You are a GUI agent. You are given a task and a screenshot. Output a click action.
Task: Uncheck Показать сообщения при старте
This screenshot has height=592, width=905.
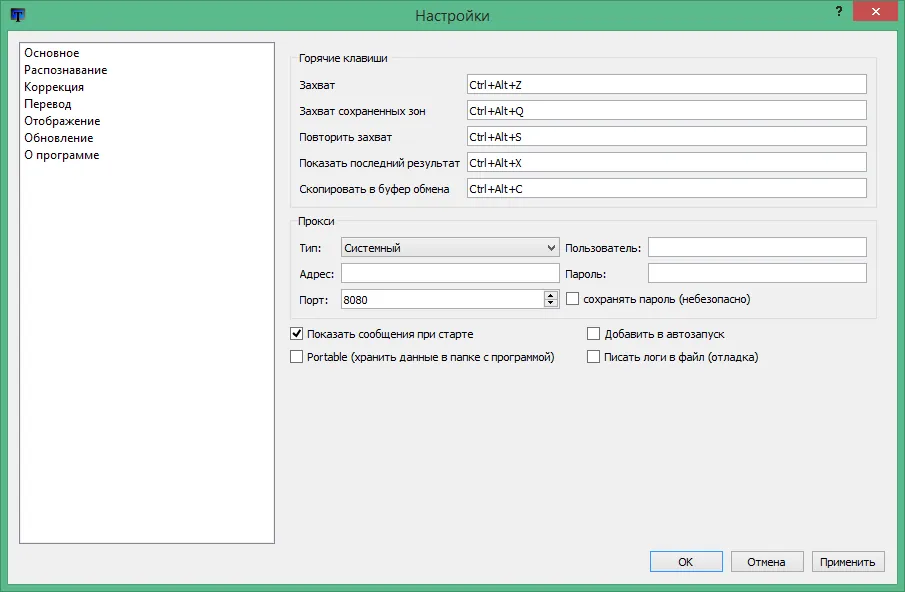296,334
